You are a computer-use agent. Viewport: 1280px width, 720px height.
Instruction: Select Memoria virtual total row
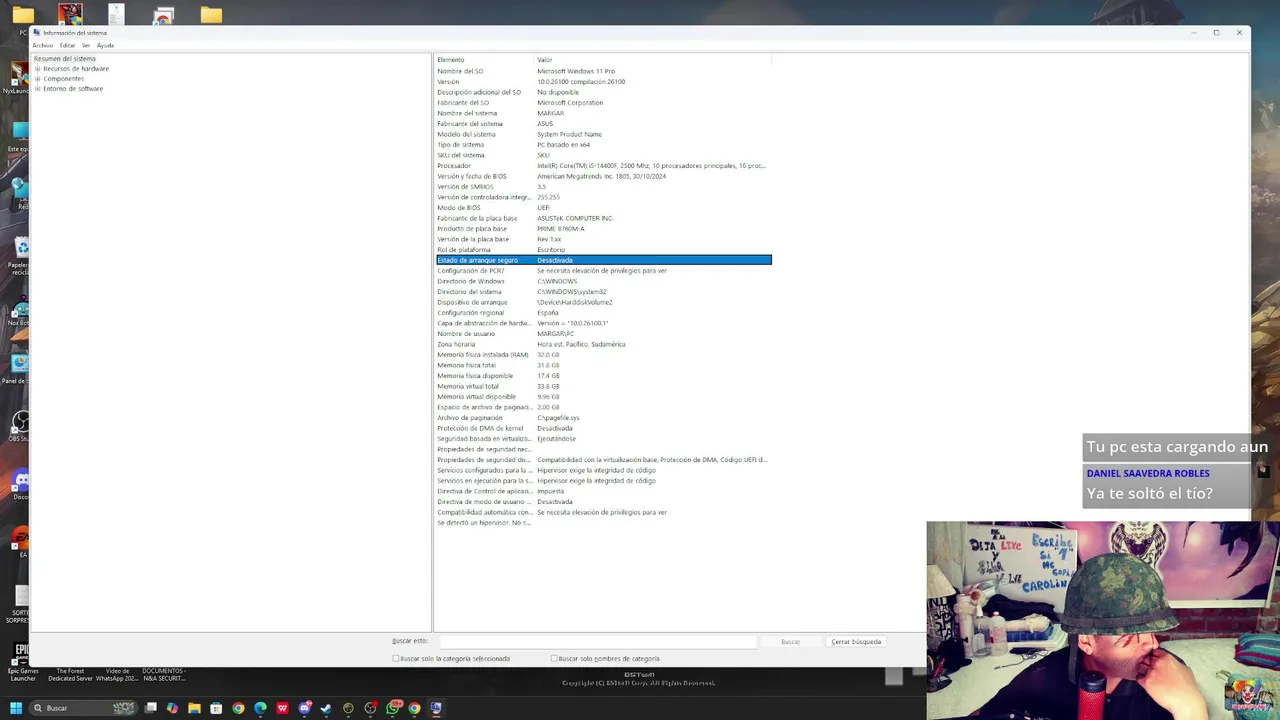[x=604, y=386]
